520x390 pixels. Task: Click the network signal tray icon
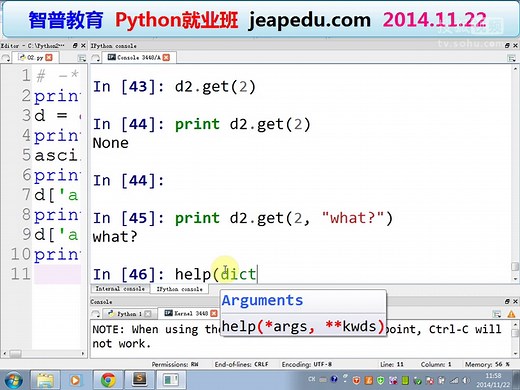(454, 380)
